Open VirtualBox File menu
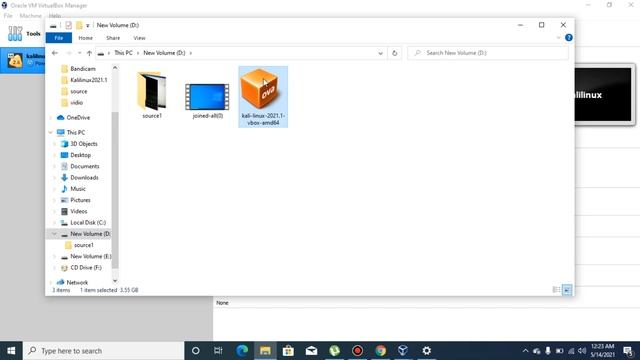This screenshot has width=640, height=360. point(8,16)
